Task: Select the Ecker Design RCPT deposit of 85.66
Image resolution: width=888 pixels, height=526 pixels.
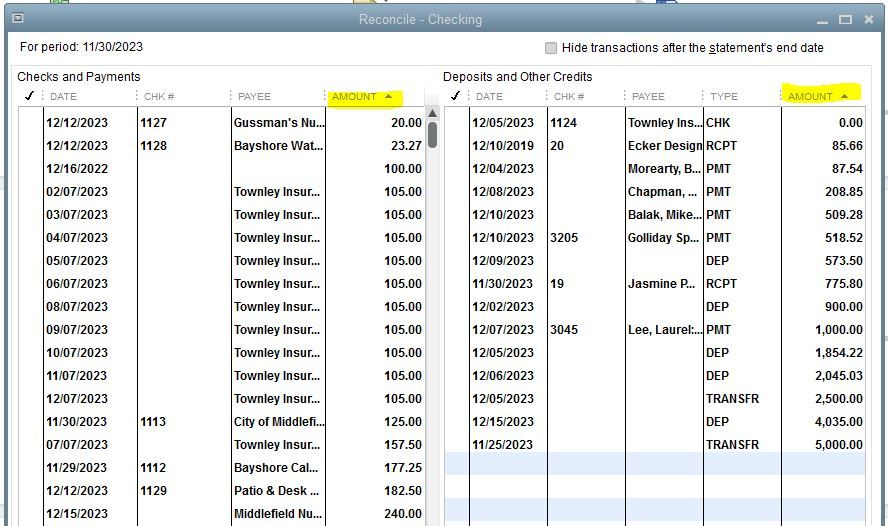Action: coord(655,146)
